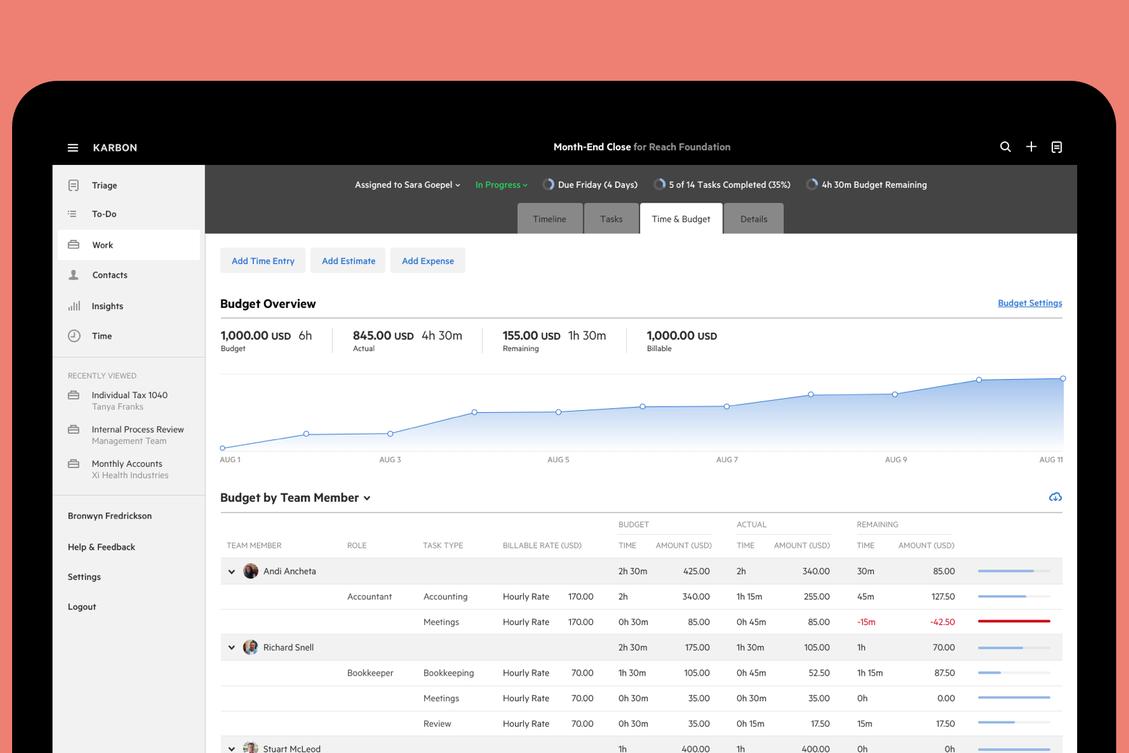1129x753 pixels.
Task: Click the Work briefcase icon
Action: 73,245
